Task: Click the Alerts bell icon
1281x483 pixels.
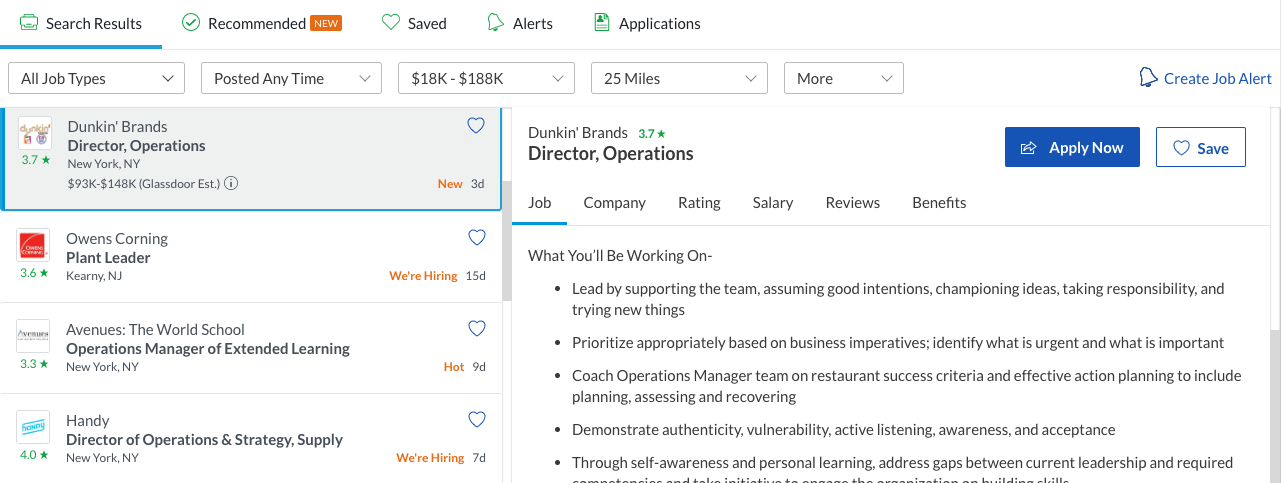Action: [495, 23]
